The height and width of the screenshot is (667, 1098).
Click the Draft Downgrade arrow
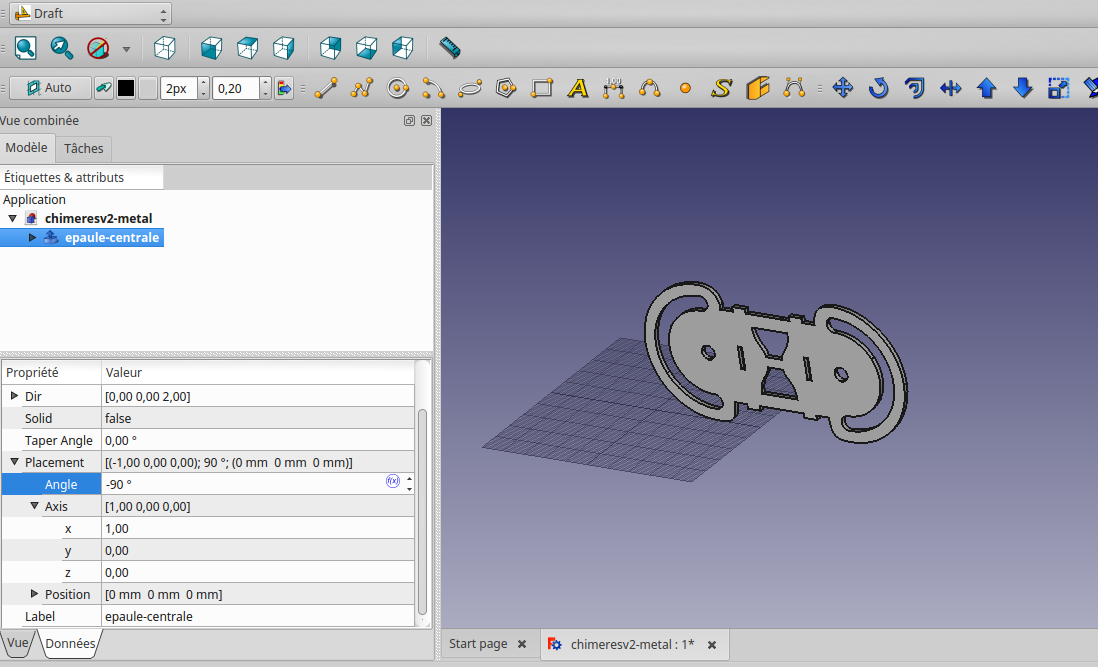[x=1022, y=88]
